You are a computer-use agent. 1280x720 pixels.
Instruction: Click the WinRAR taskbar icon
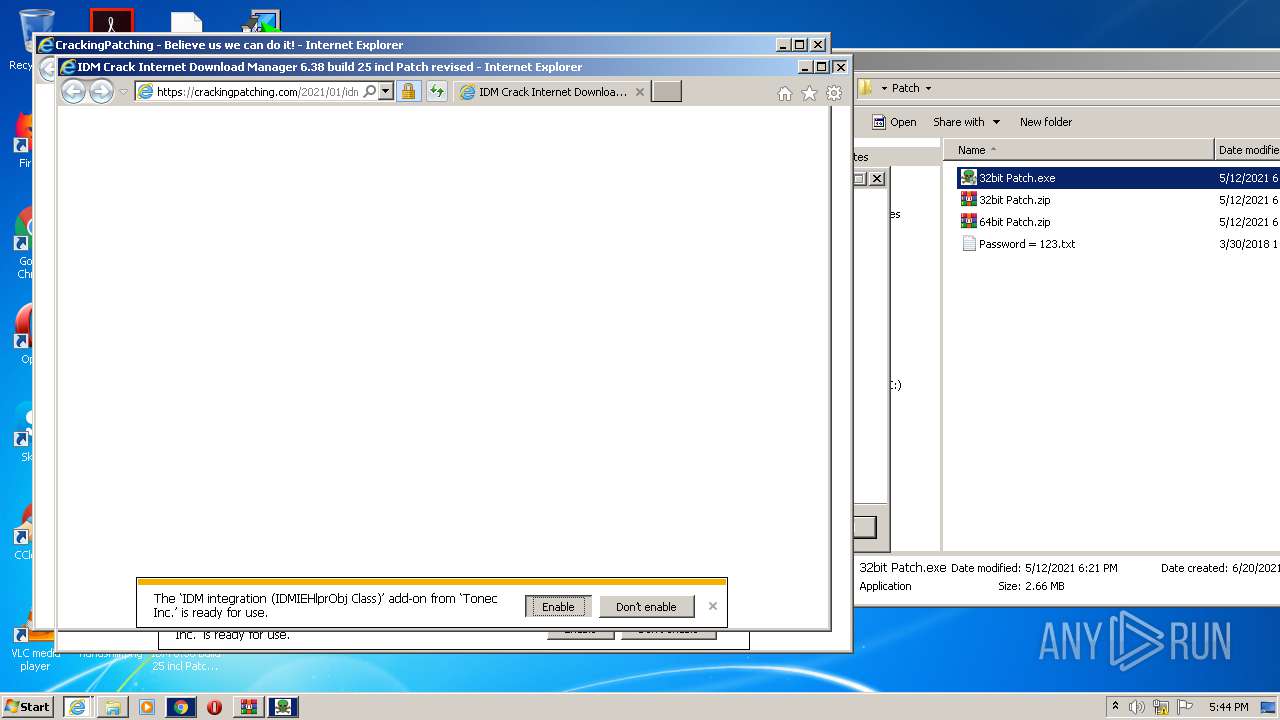tap(249, 707)
